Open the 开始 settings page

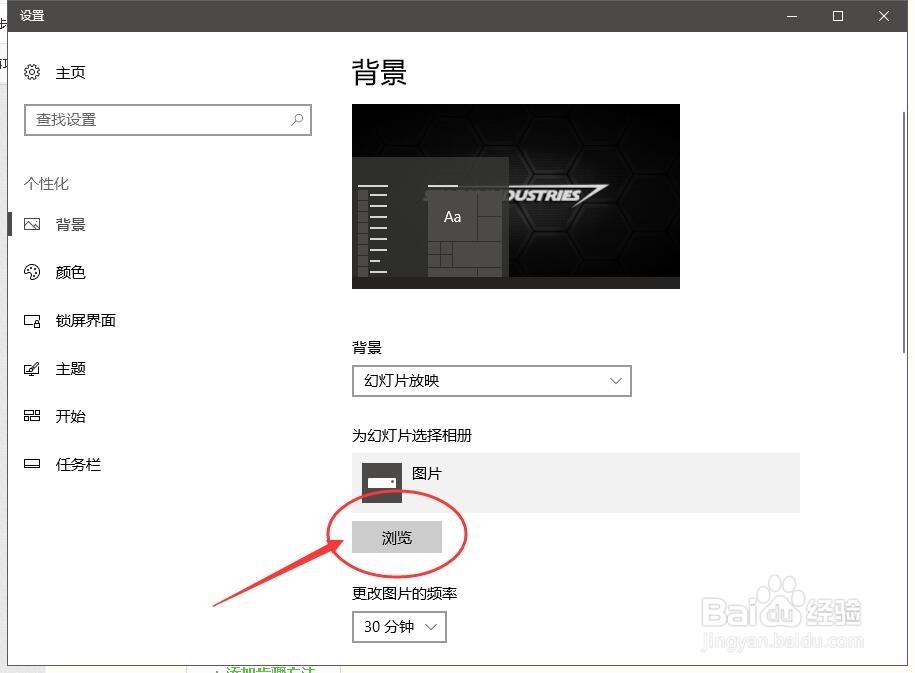(71, 416)
